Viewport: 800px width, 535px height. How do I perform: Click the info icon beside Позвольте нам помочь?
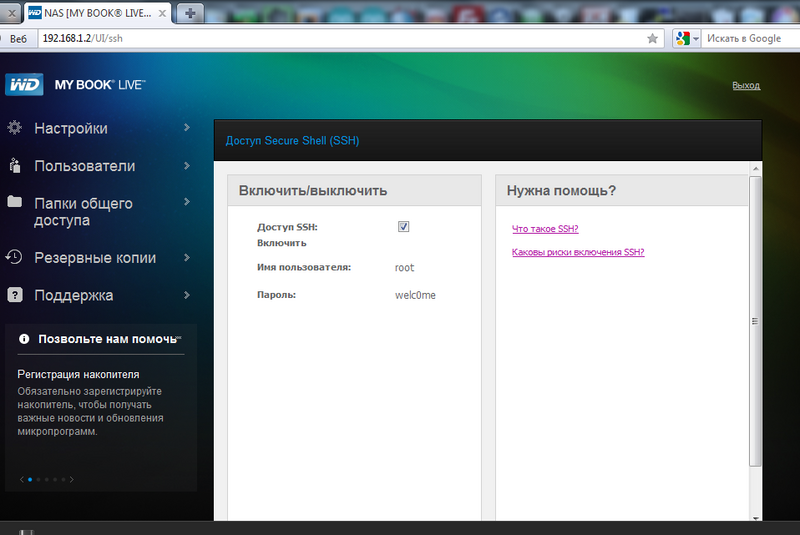(x=24, y=339)
